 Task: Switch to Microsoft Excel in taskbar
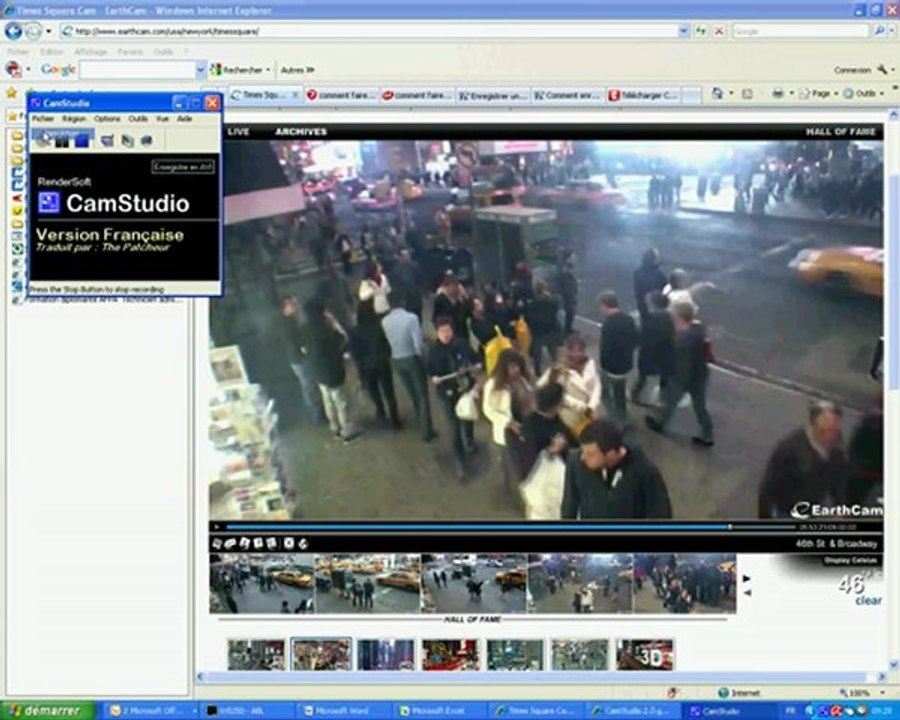tap(442, 711)
